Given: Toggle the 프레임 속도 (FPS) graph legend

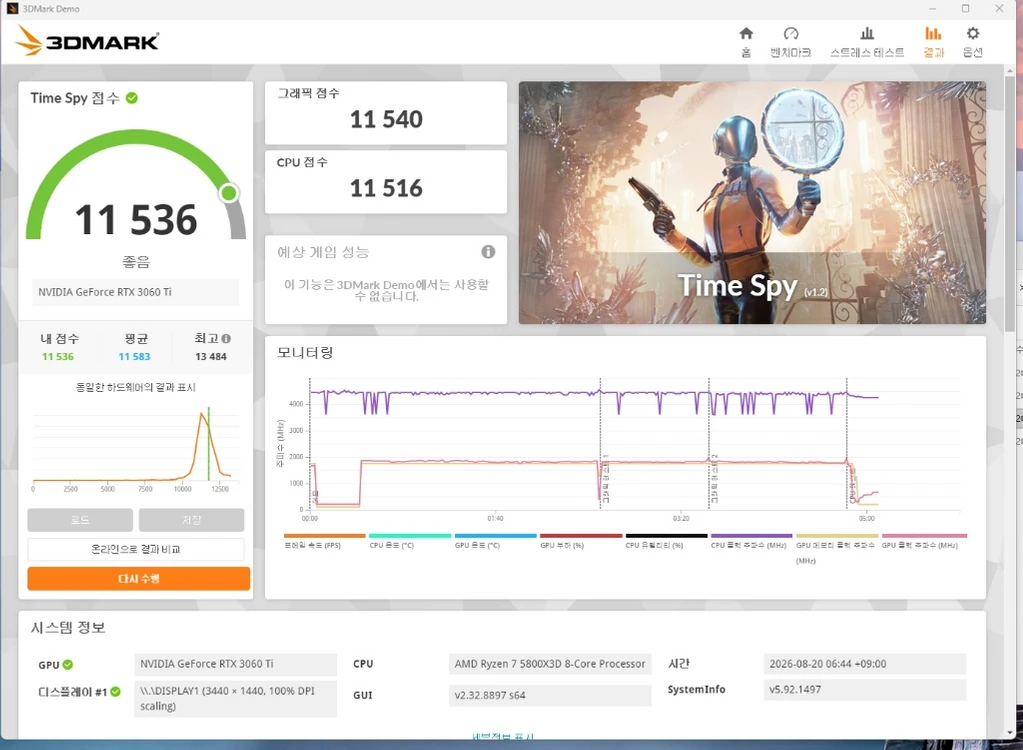Looking at the screenshot, I should (x=324, y=541).
